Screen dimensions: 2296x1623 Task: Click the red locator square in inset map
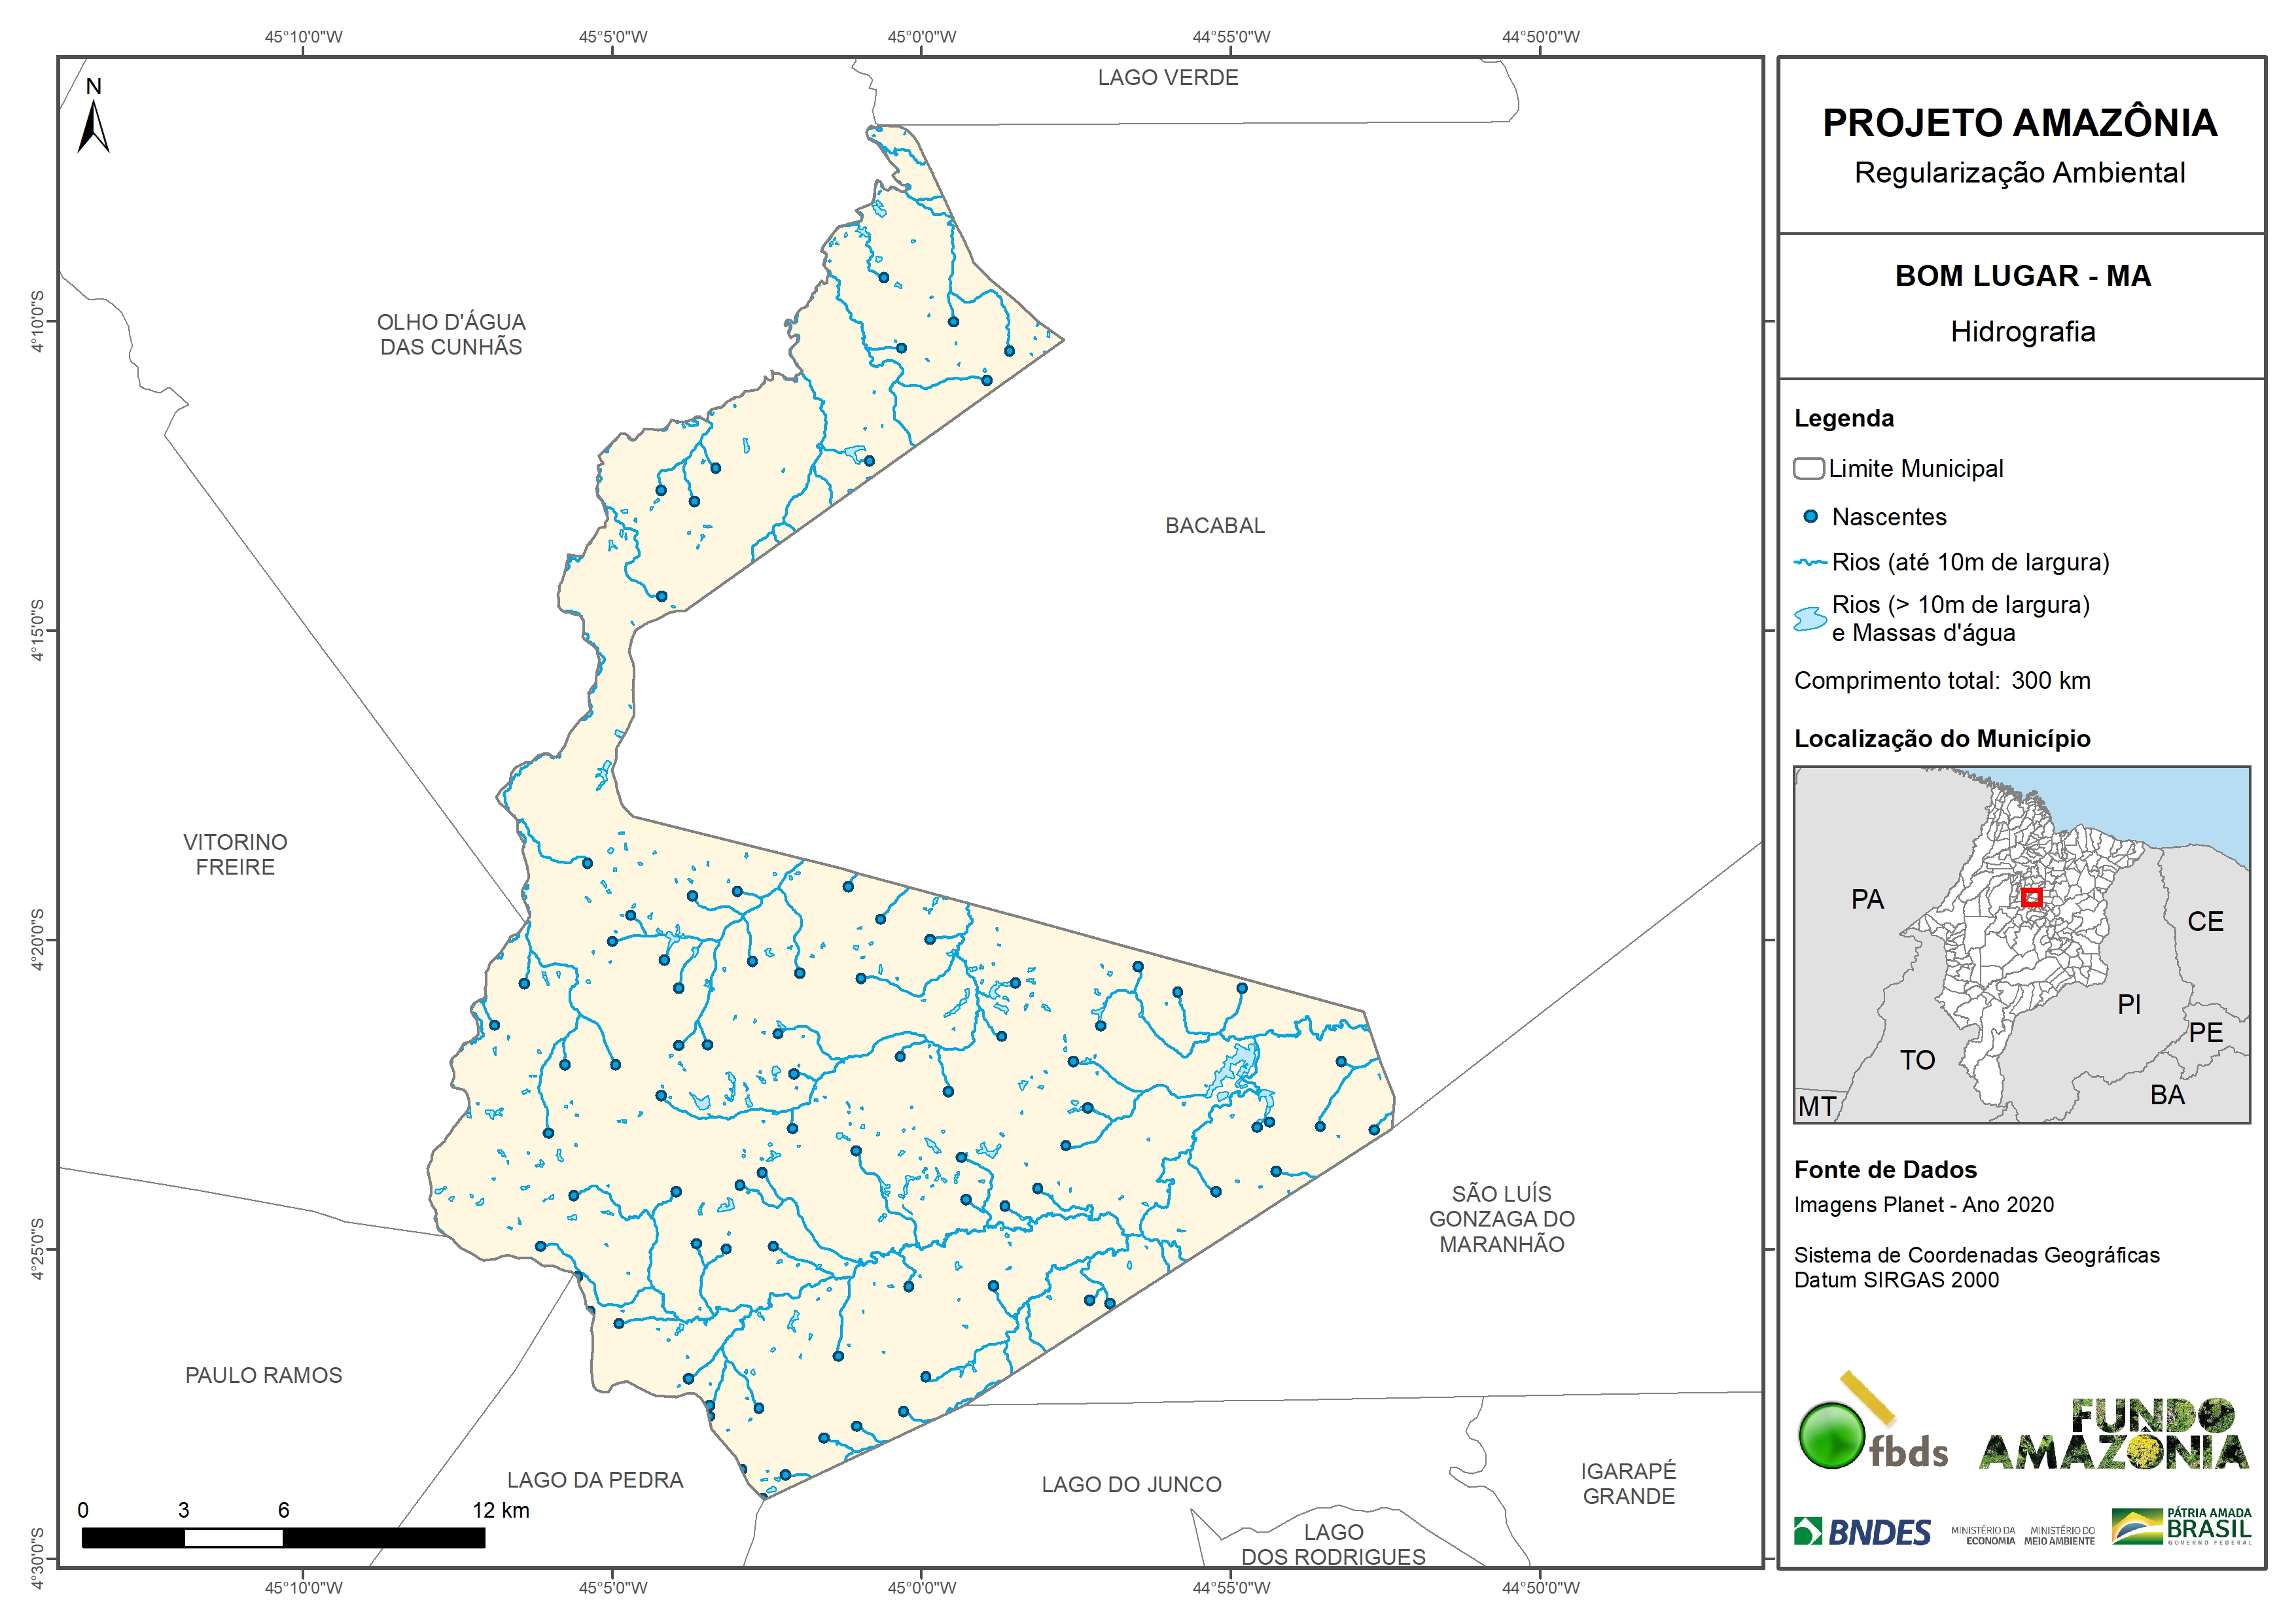point(2031,897)
